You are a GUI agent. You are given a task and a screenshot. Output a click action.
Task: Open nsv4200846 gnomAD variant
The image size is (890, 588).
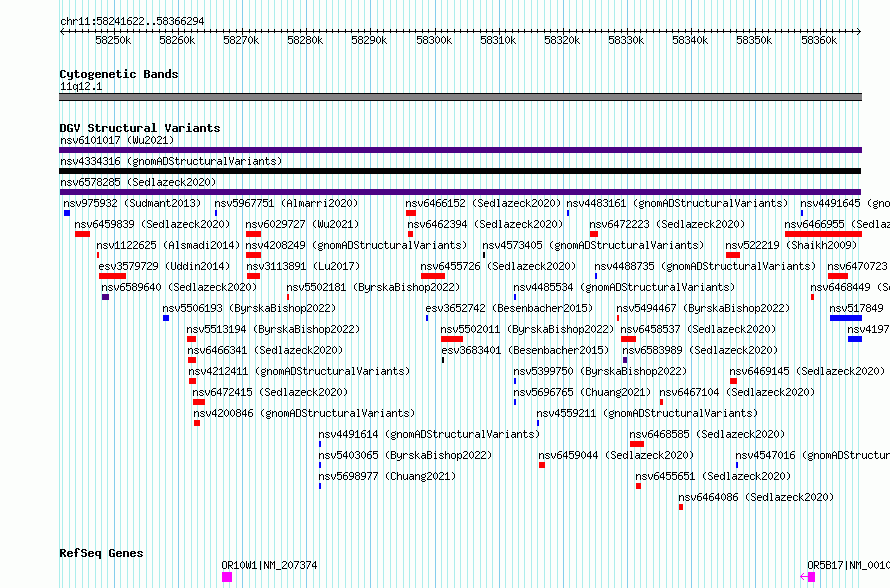pos(304,413)
